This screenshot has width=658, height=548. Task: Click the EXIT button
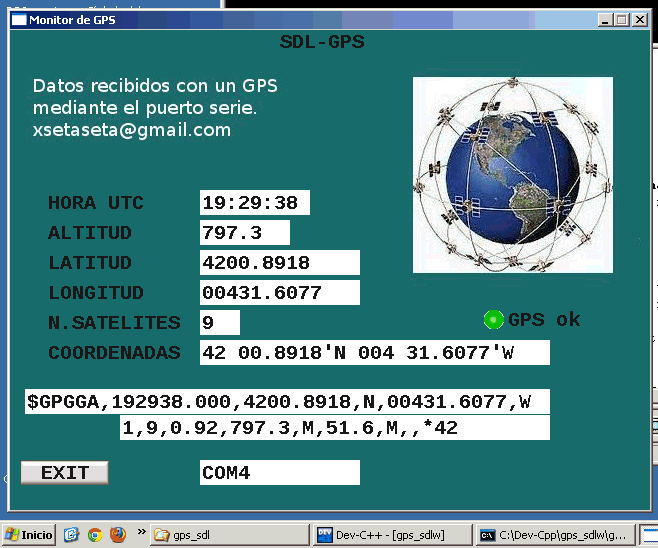pyautogui.click(x=64, y=473)
